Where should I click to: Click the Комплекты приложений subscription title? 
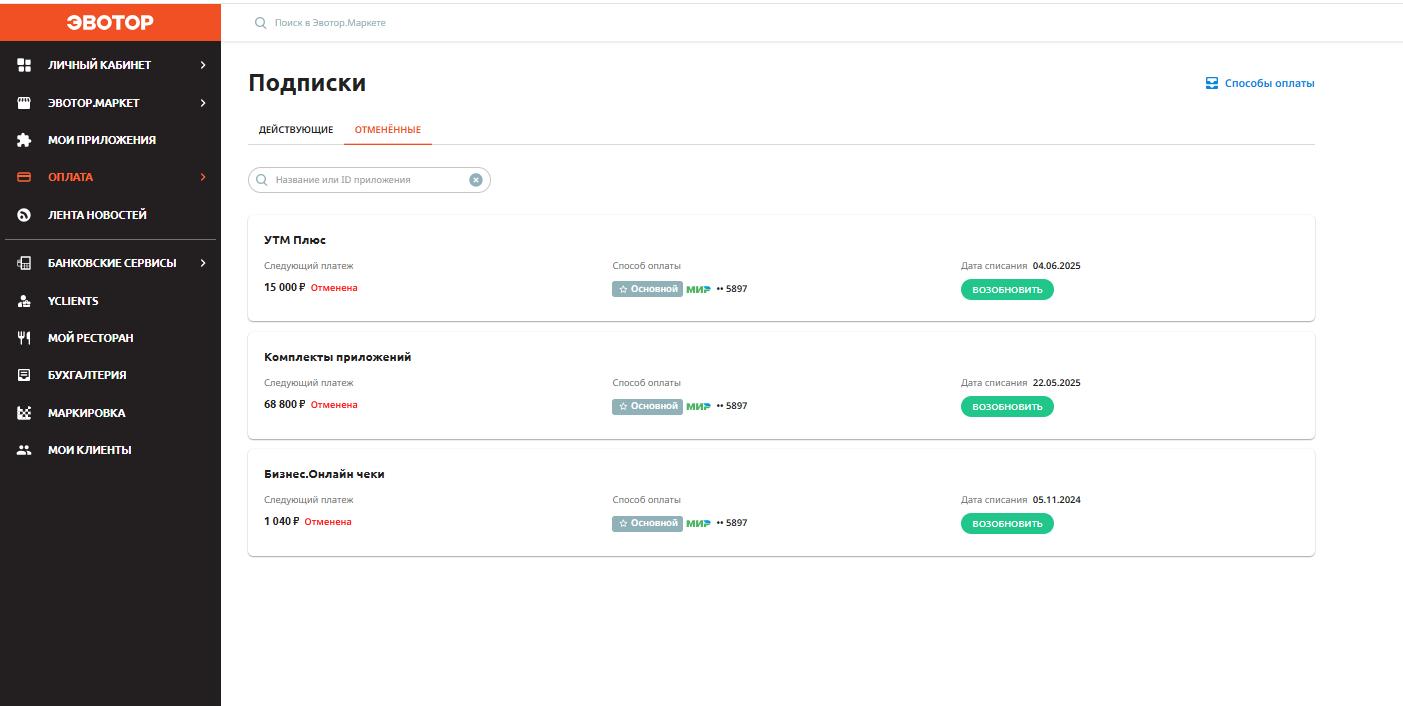[x=338, y=357]
